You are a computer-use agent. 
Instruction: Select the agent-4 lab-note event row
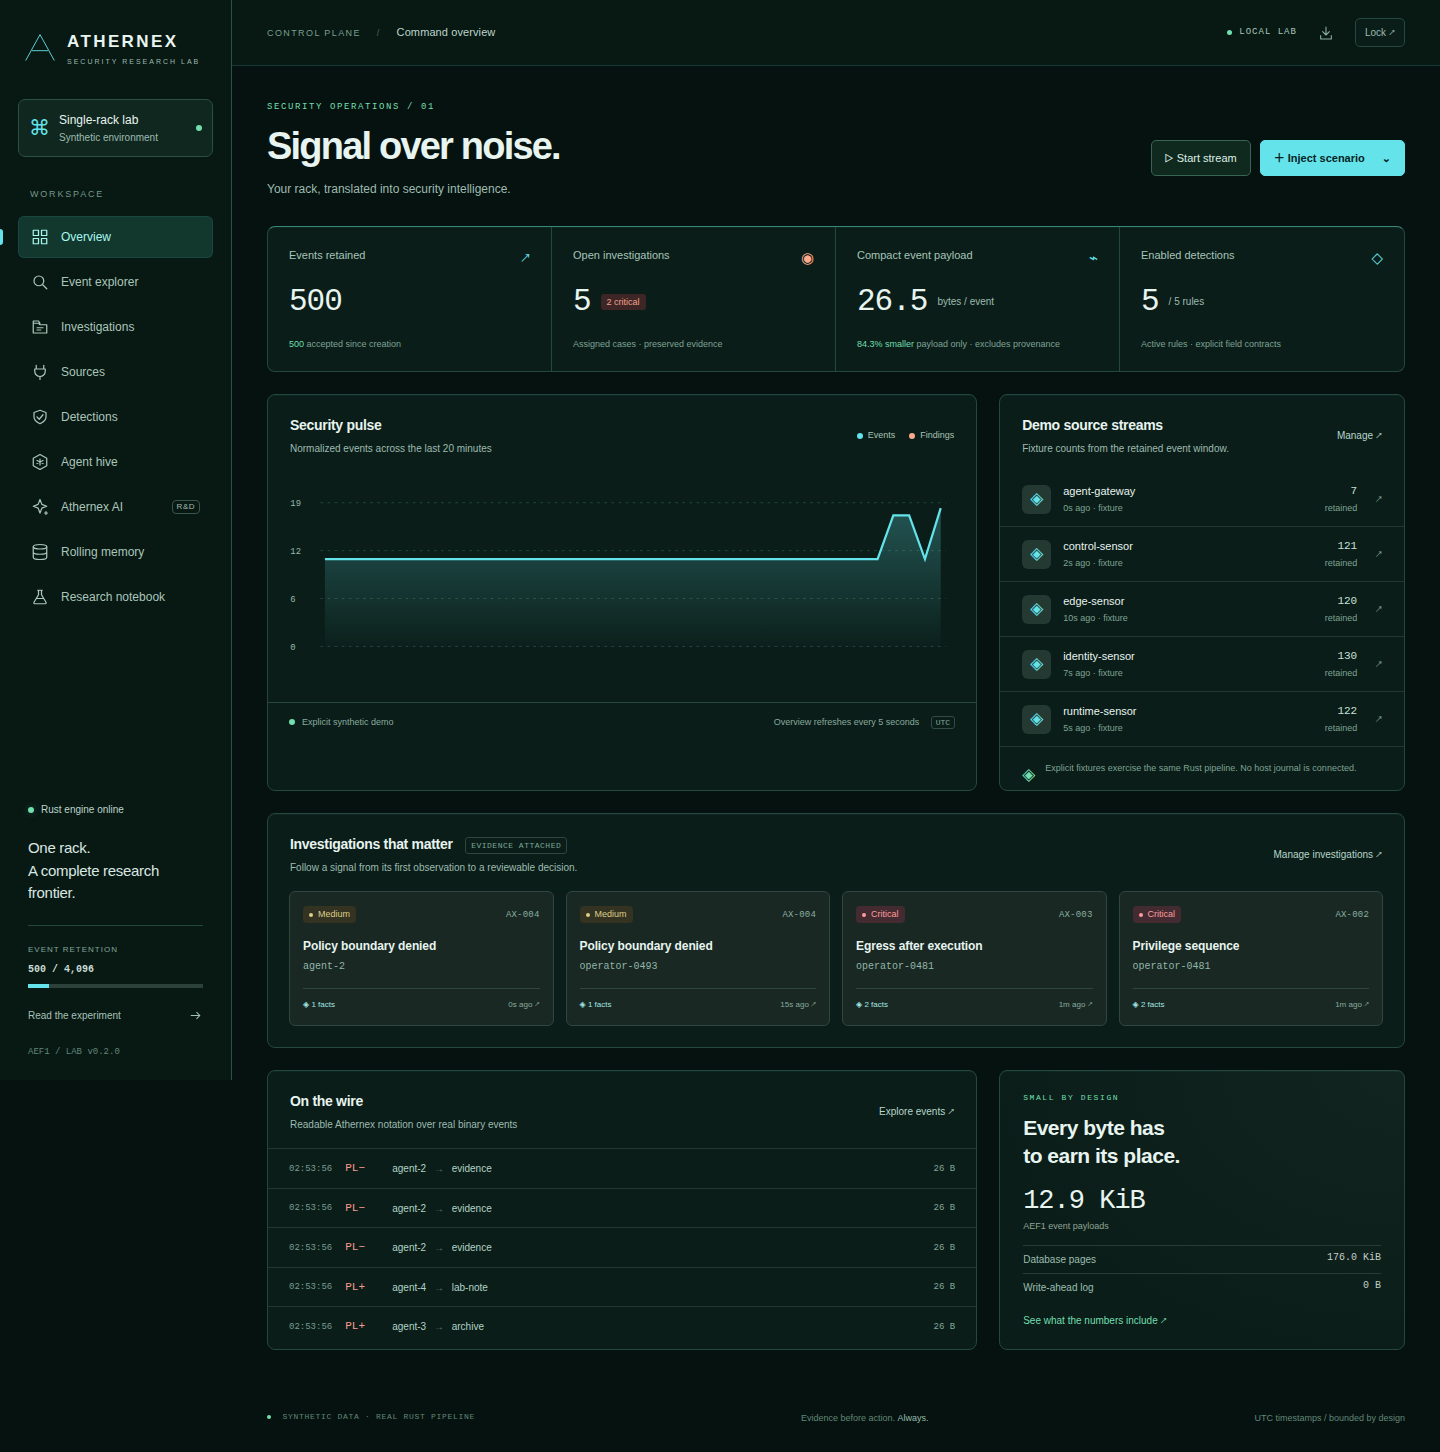point(622,1287)
